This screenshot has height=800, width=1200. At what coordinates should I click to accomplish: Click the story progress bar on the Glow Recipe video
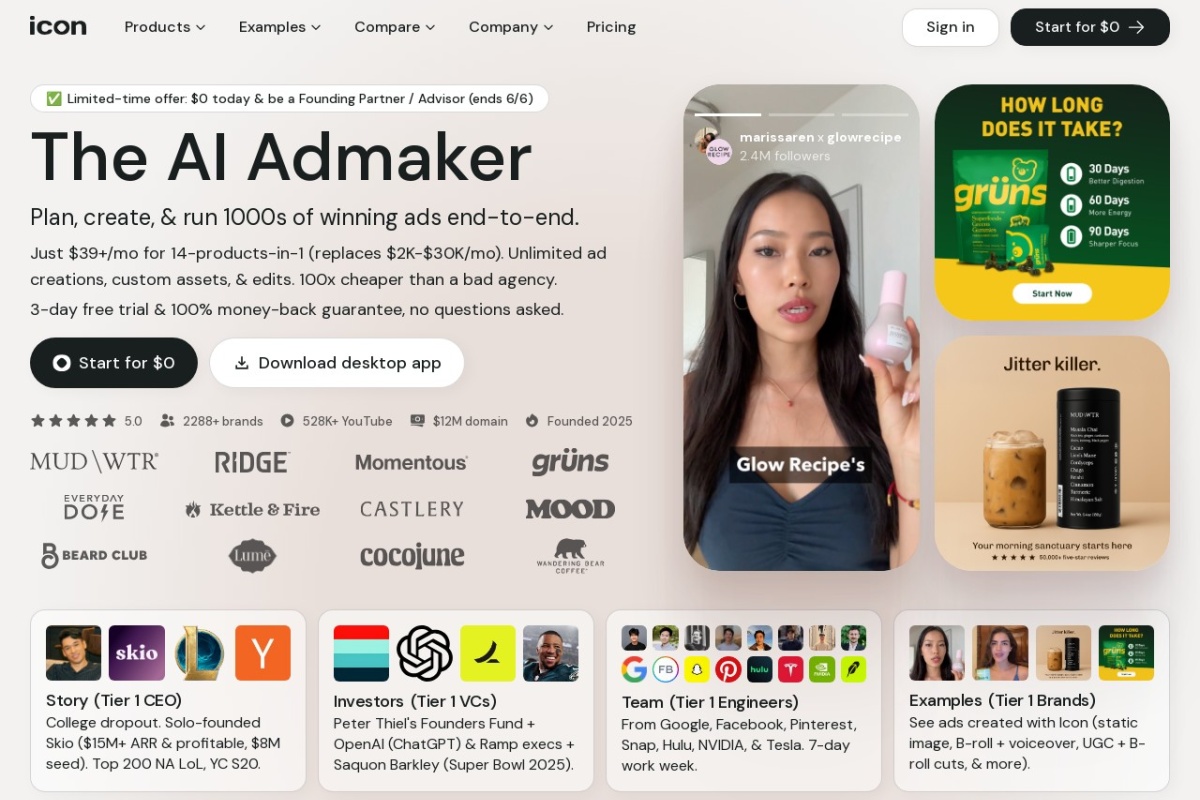click(801, 115)
